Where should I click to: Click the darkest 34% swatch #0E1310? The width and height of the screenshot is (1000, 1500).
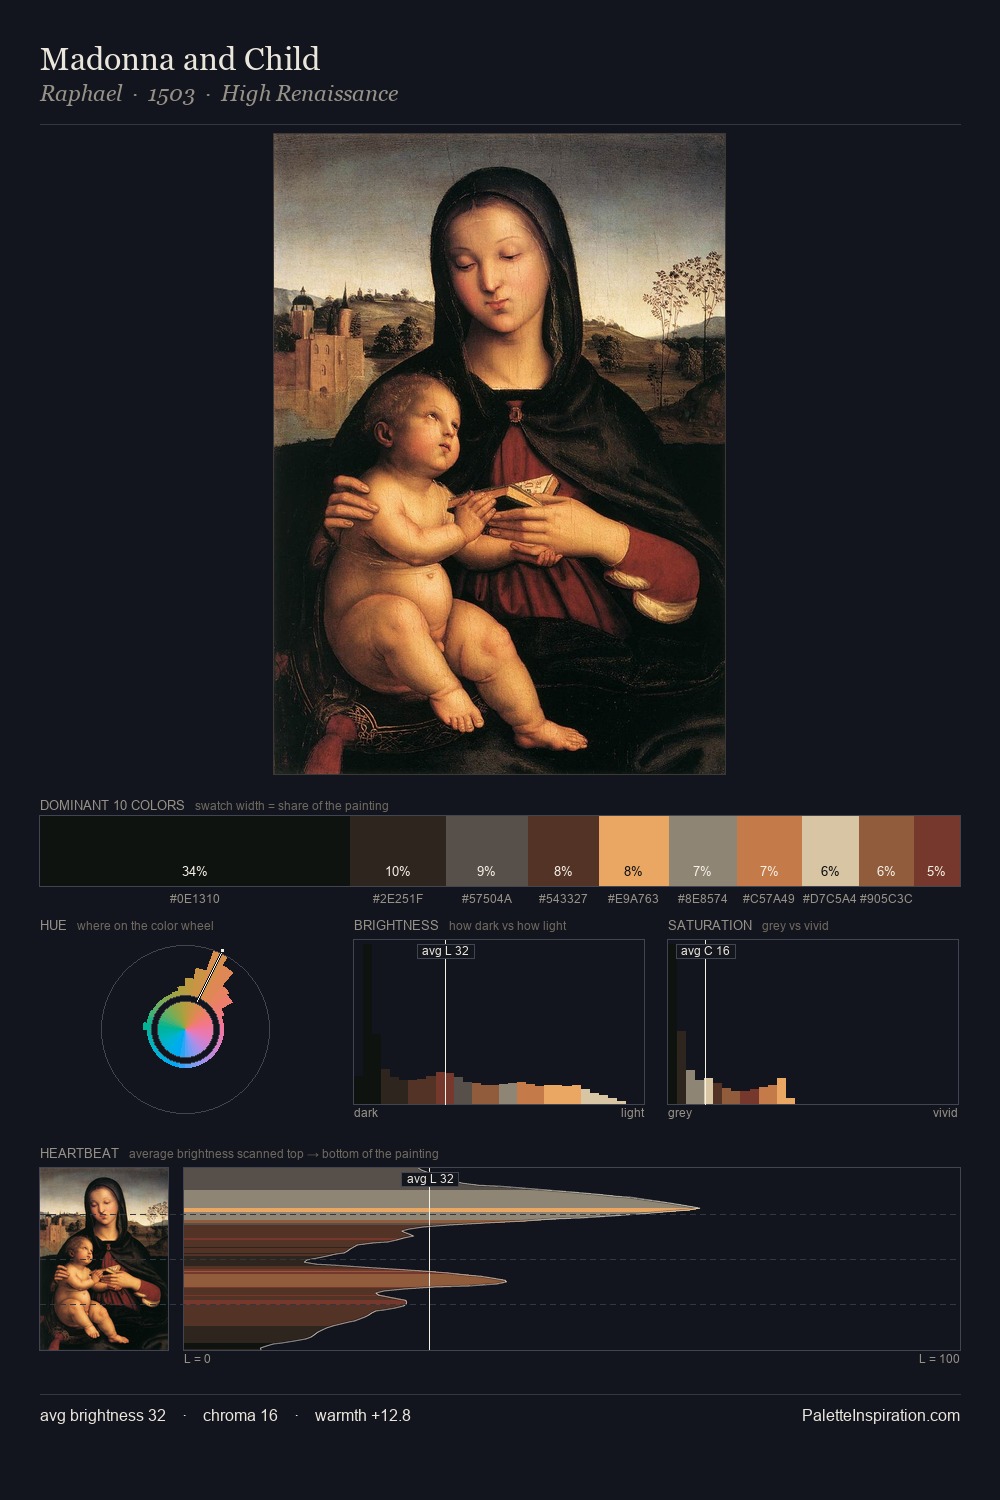195,851
